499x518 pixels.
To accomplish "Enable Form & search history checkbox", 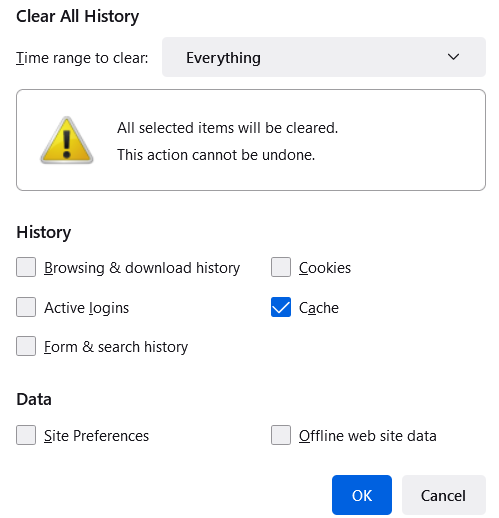I will click(26, 346).
